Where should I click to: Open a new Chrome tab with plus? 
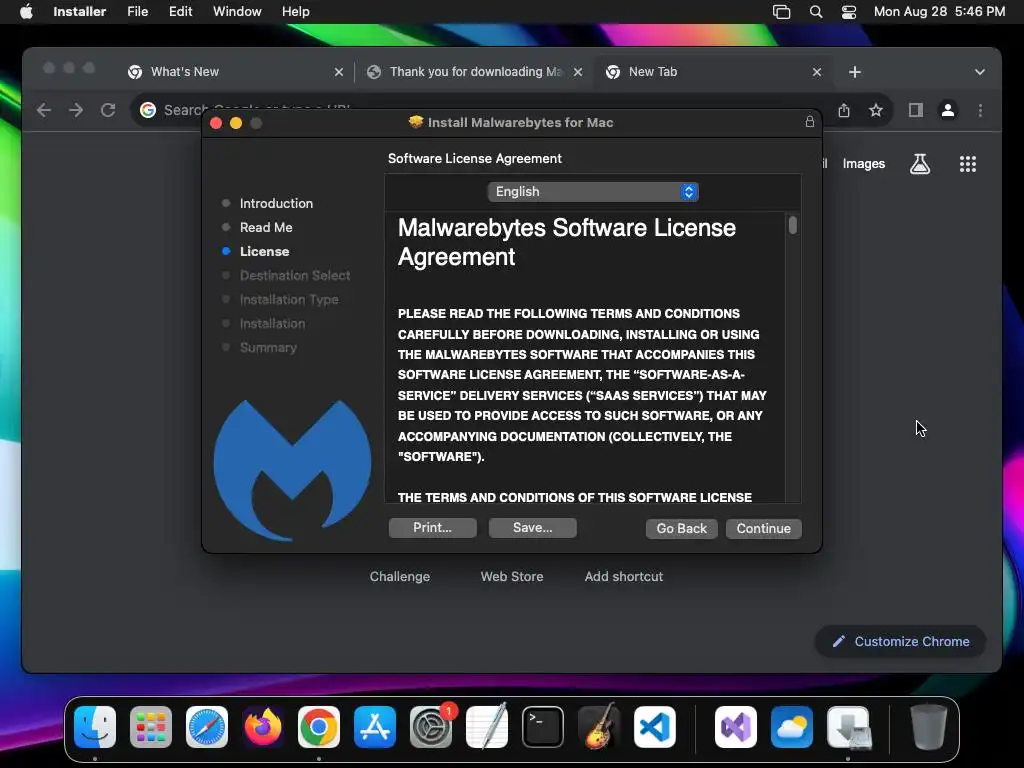coord(855,72)
